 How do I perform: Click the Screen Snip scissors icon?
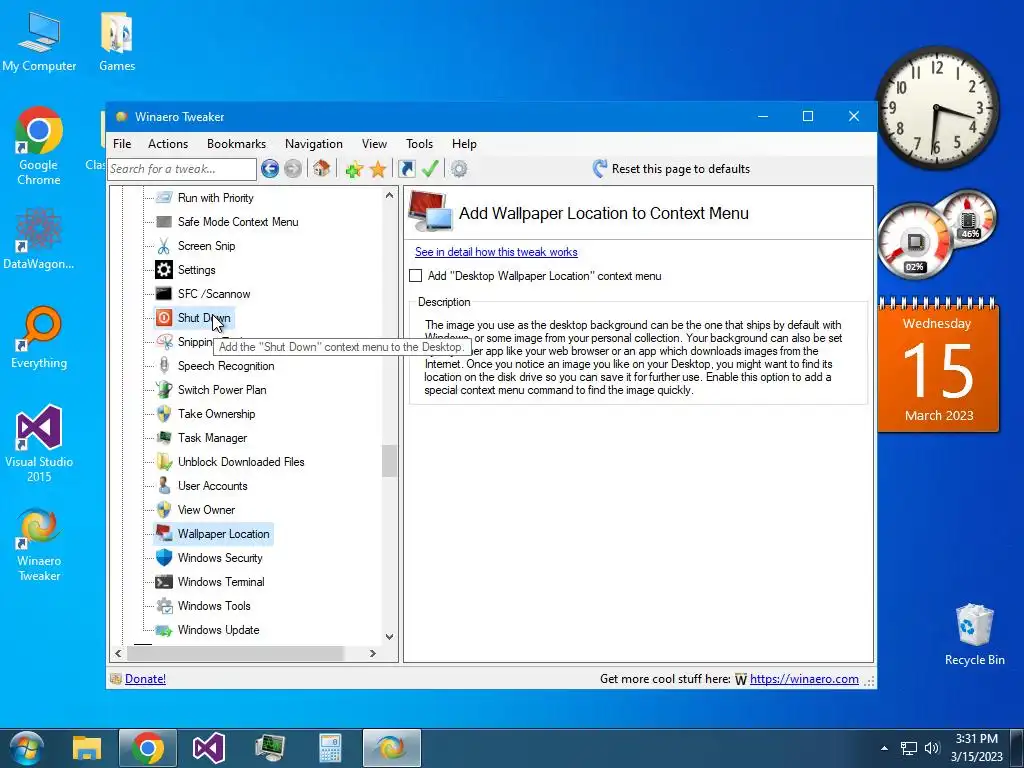(x=164, y=246)
